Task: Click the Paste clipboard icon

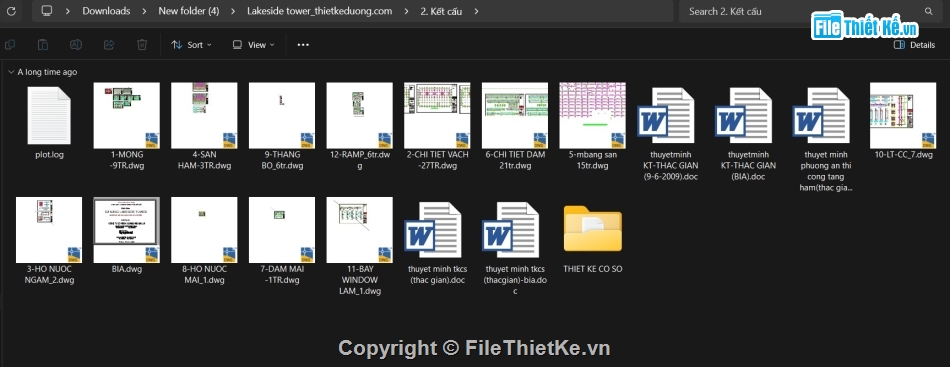Action: (43, 44)
